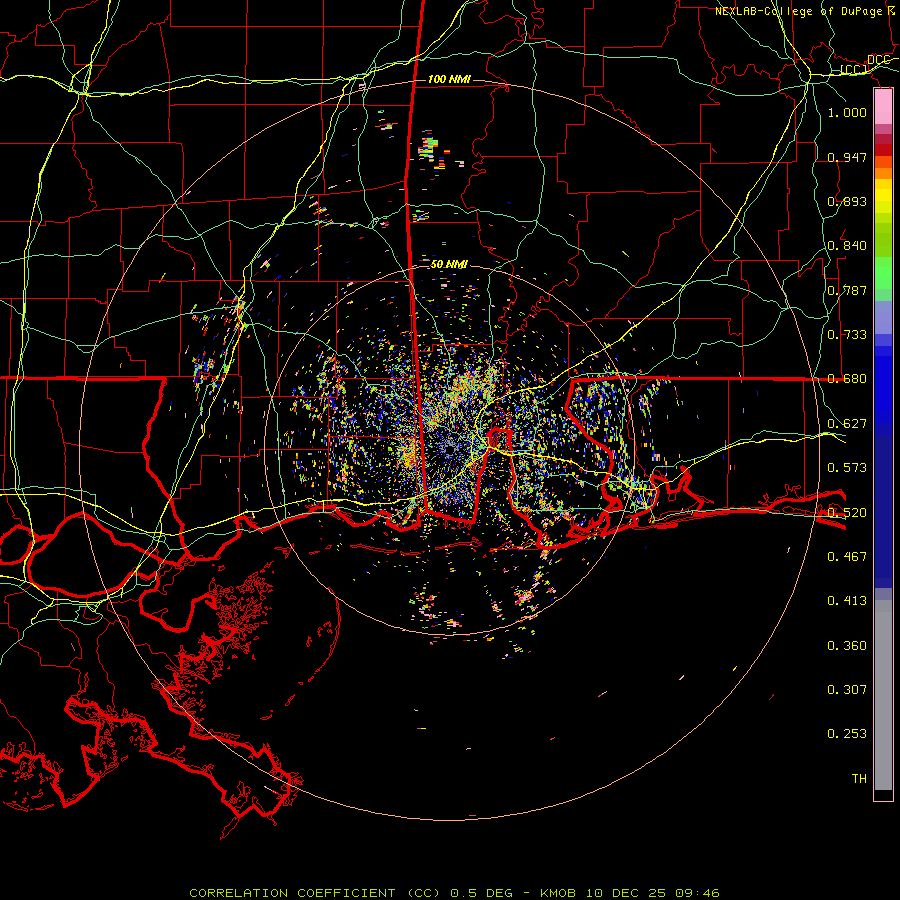The image size is (900, 900).
Task: Pick the lavender band on the color scale
Action: [x=883, y=317]
